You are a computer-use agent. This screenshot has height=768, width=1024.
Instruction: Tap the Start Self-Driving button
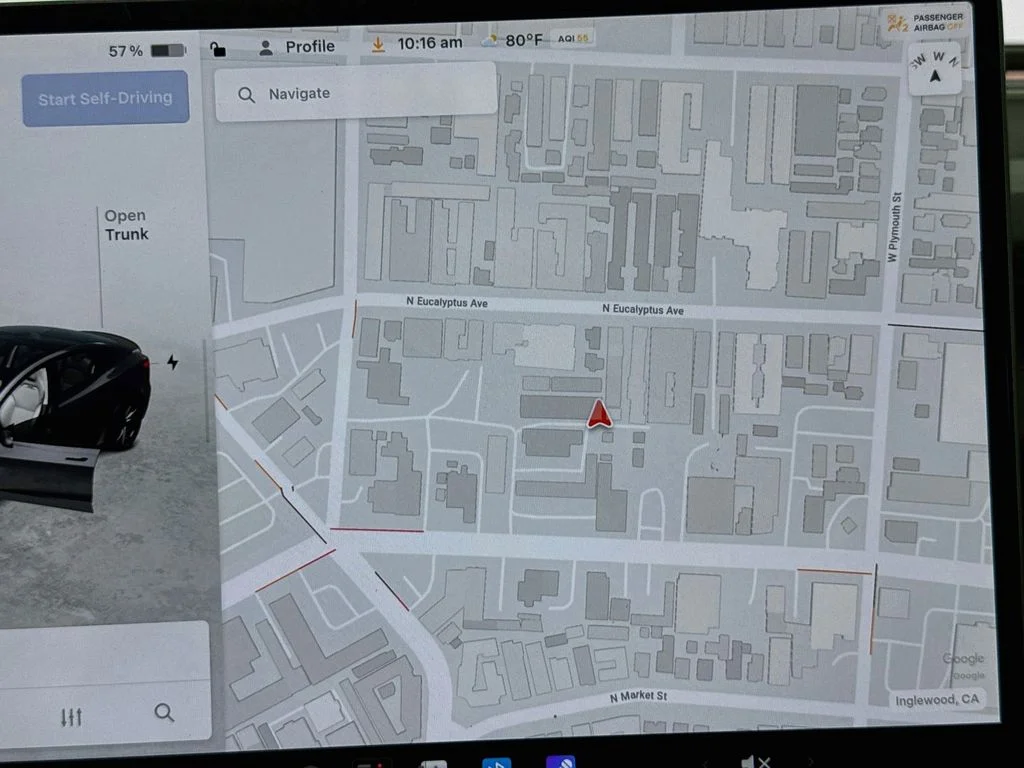[105, 99]
